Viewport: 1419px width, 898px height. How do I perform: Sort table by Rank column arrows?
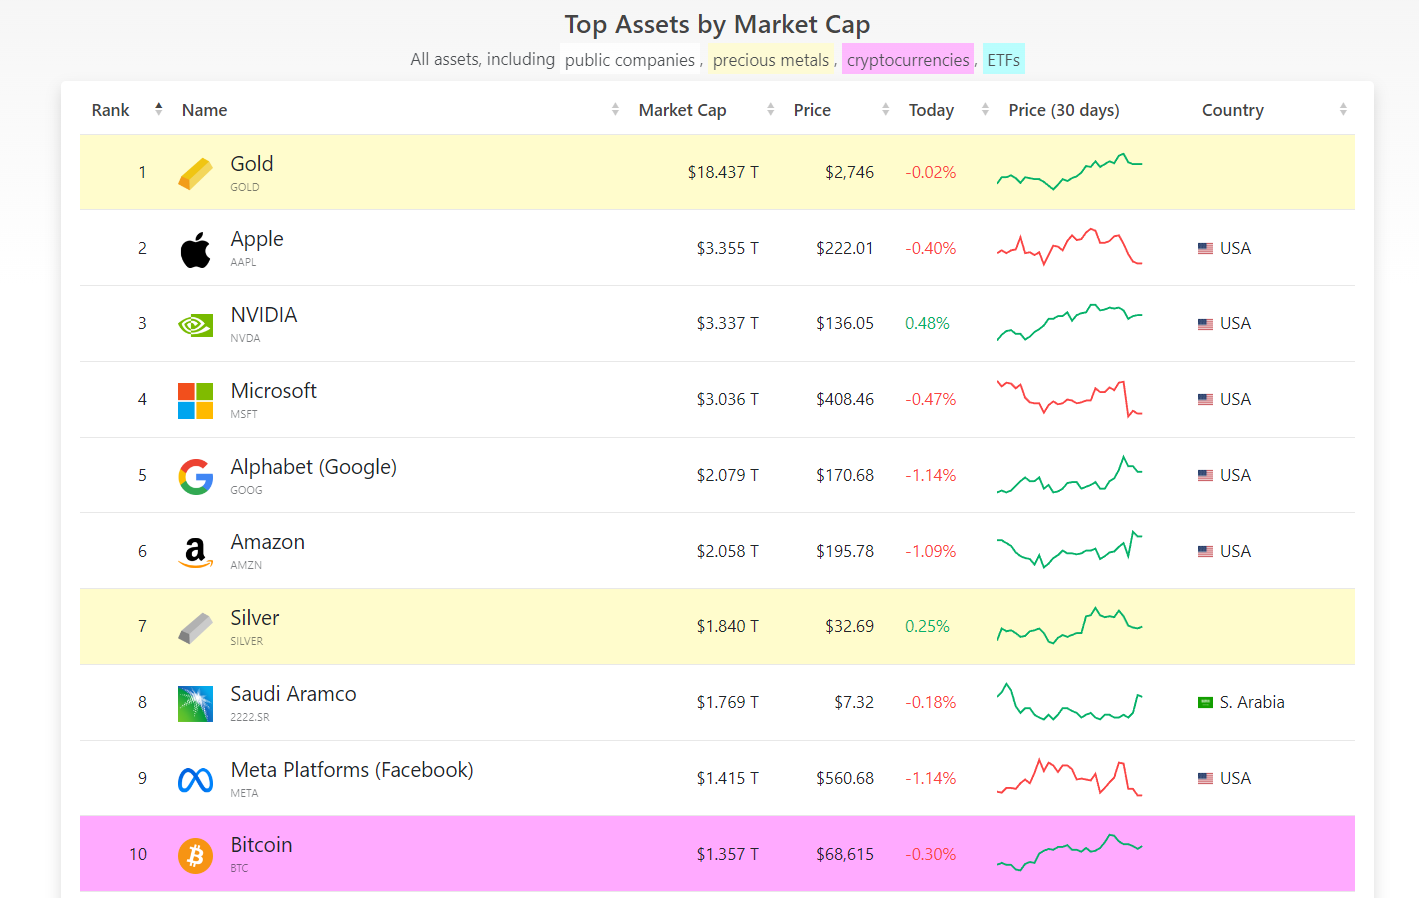point(158,109)
